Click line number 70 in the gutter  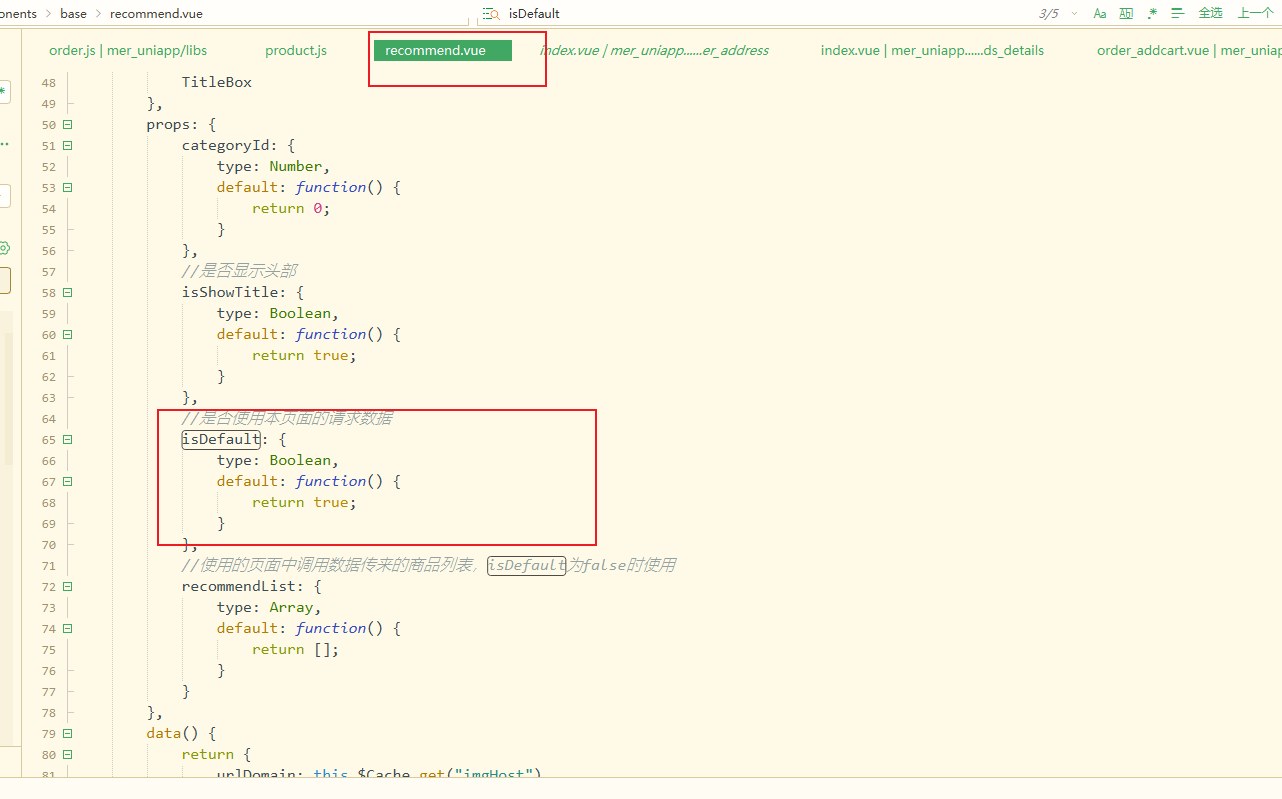49,545
